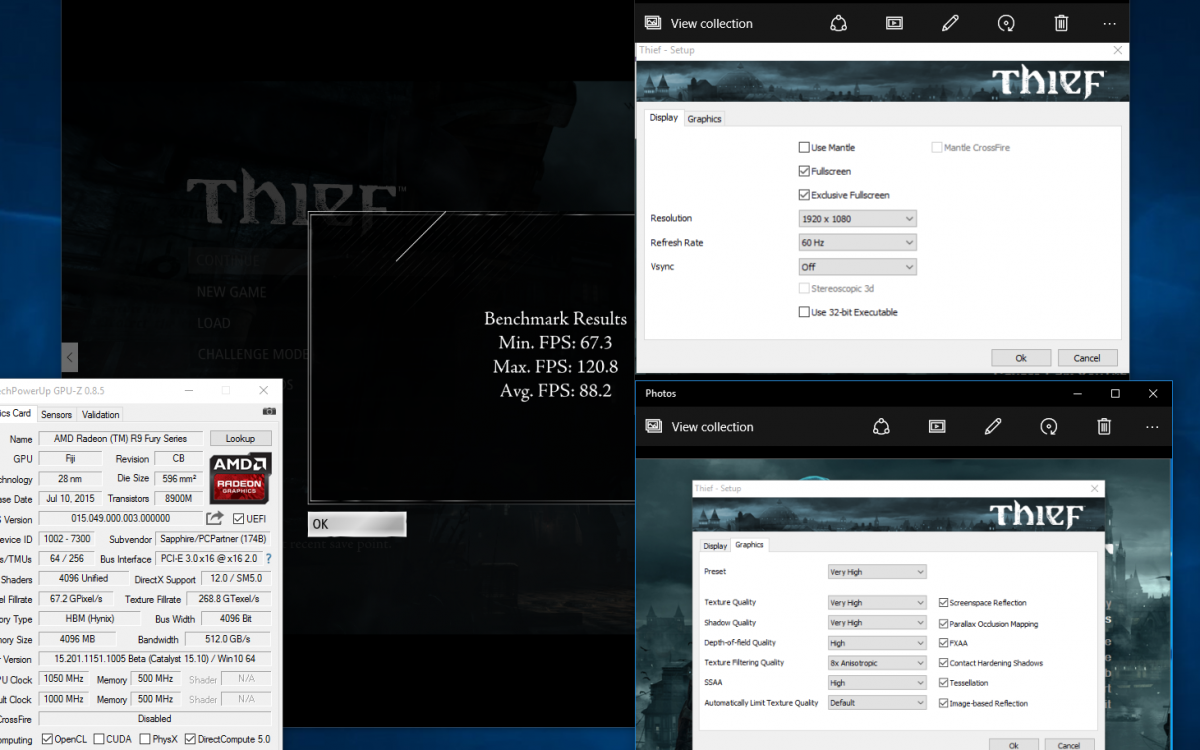The width and height of the screenshot is (1200, 750).
Task: Enable Use 32-bit Executable checkbox
Action: [804, 312]
